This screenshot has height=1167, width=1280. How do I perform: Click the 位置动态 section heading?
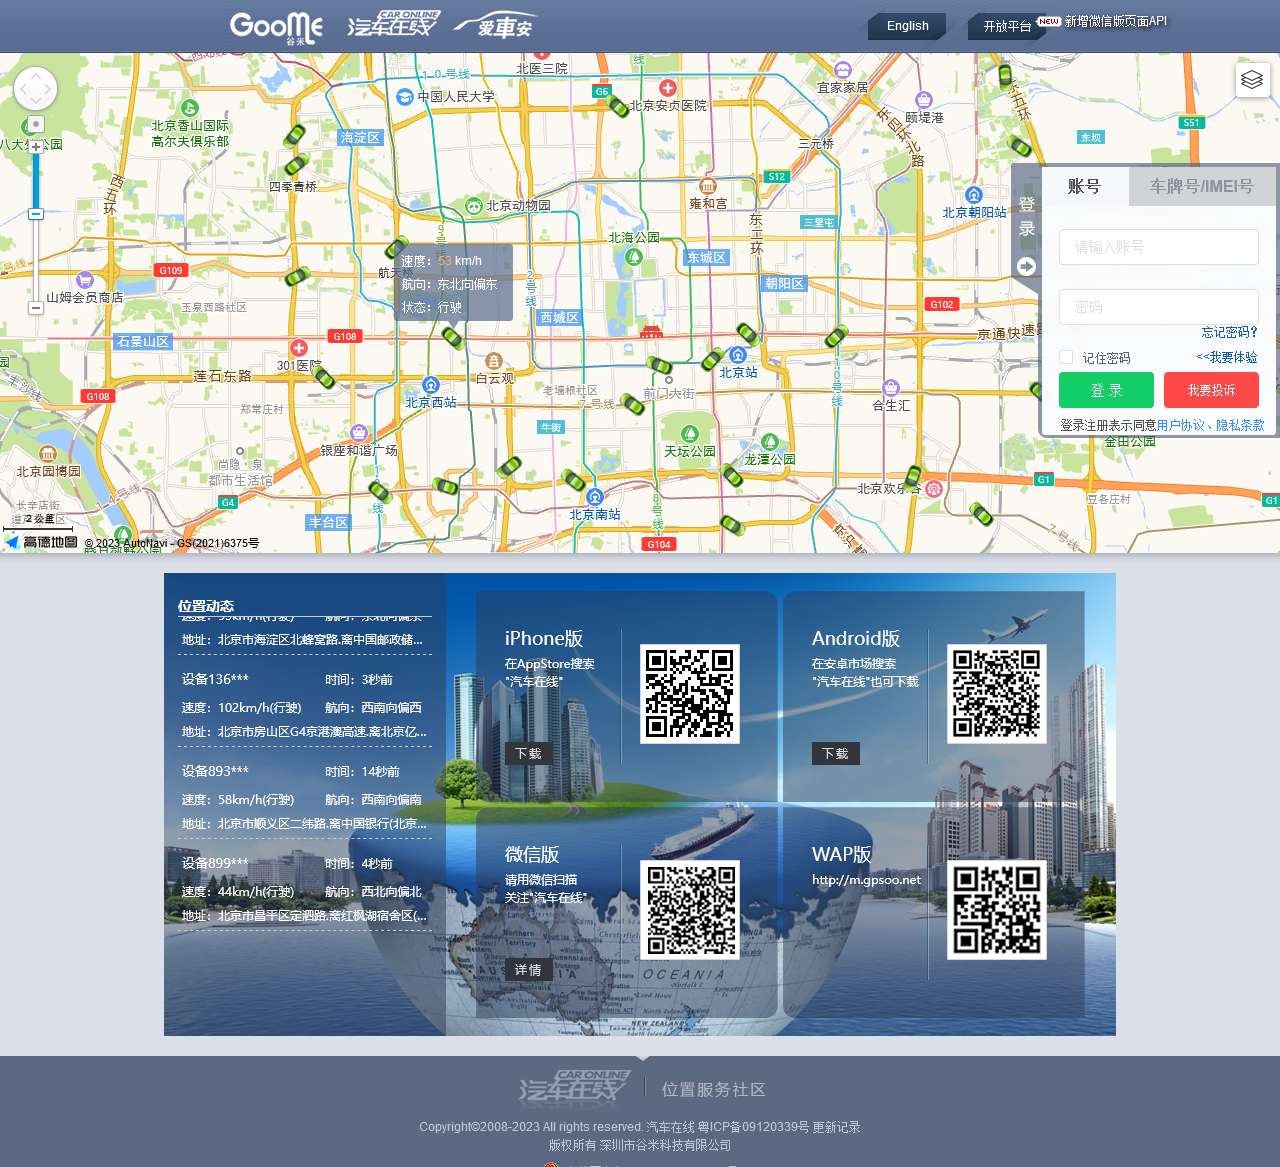tap(206, 606)
